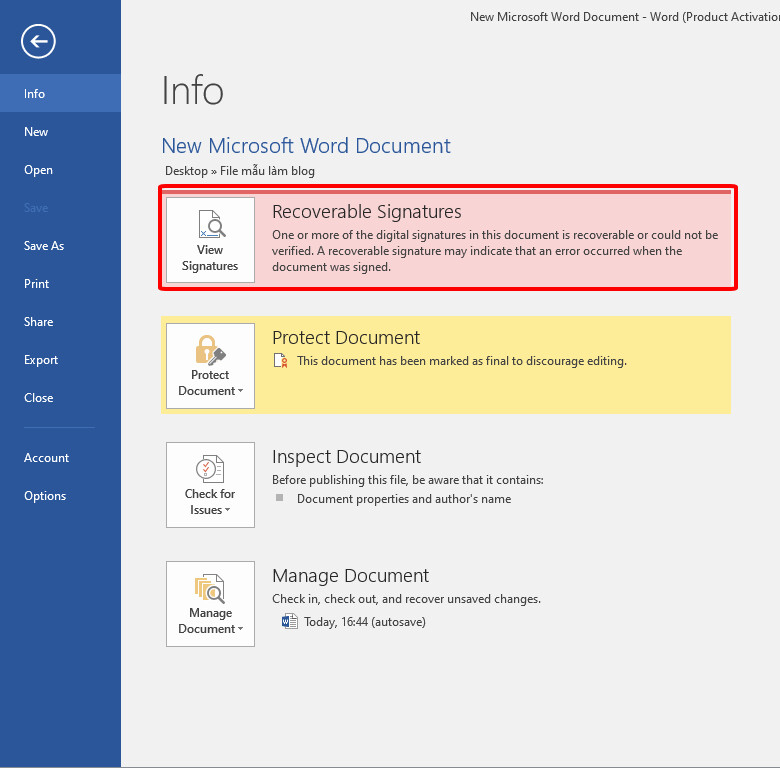Select the Info tab in sidebar
780x768 pixels.
[35, 94]
